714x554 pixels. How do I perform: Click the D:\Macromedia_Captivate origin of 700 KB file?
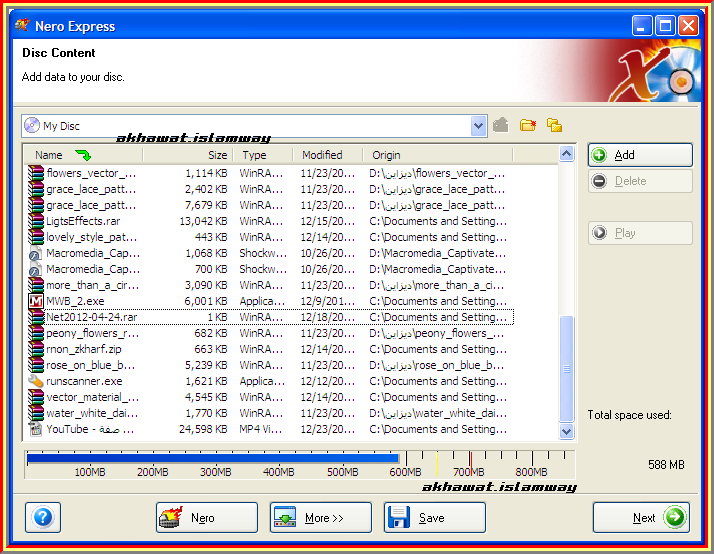(437, 269)
